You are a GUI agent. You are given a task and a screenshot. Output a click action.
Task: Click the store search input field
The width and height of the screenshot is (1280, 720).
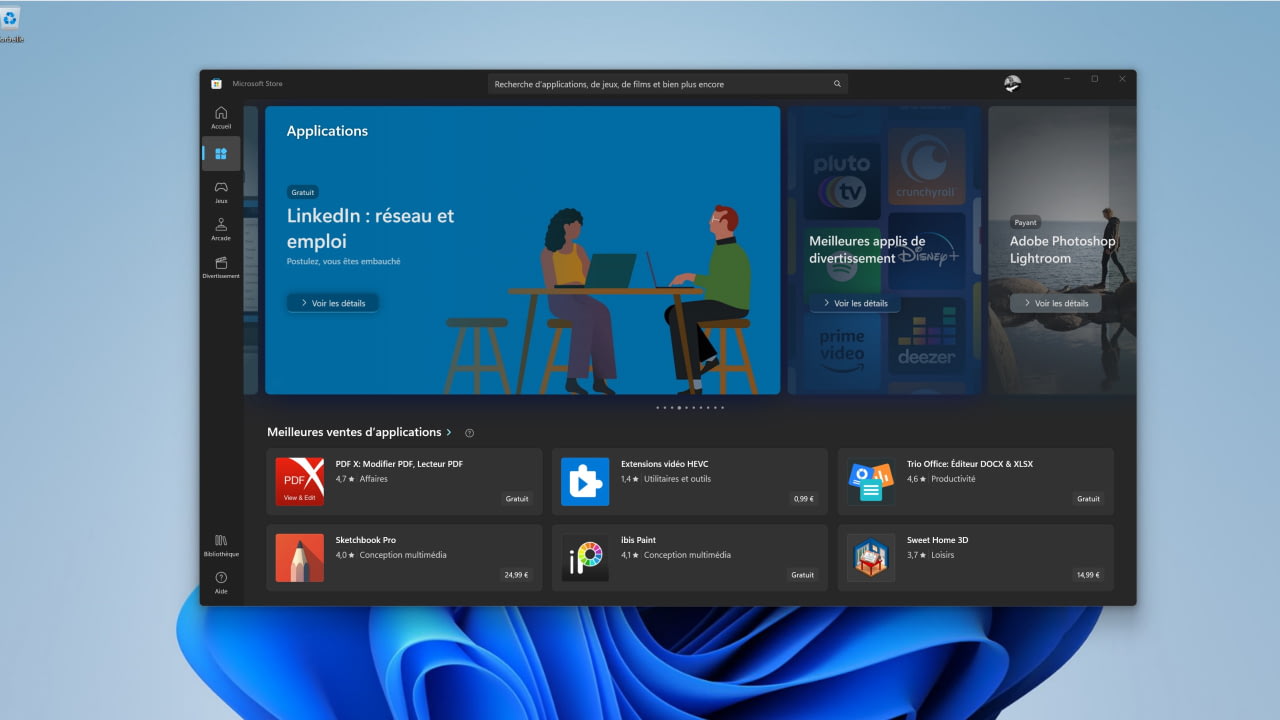point(660,84)
